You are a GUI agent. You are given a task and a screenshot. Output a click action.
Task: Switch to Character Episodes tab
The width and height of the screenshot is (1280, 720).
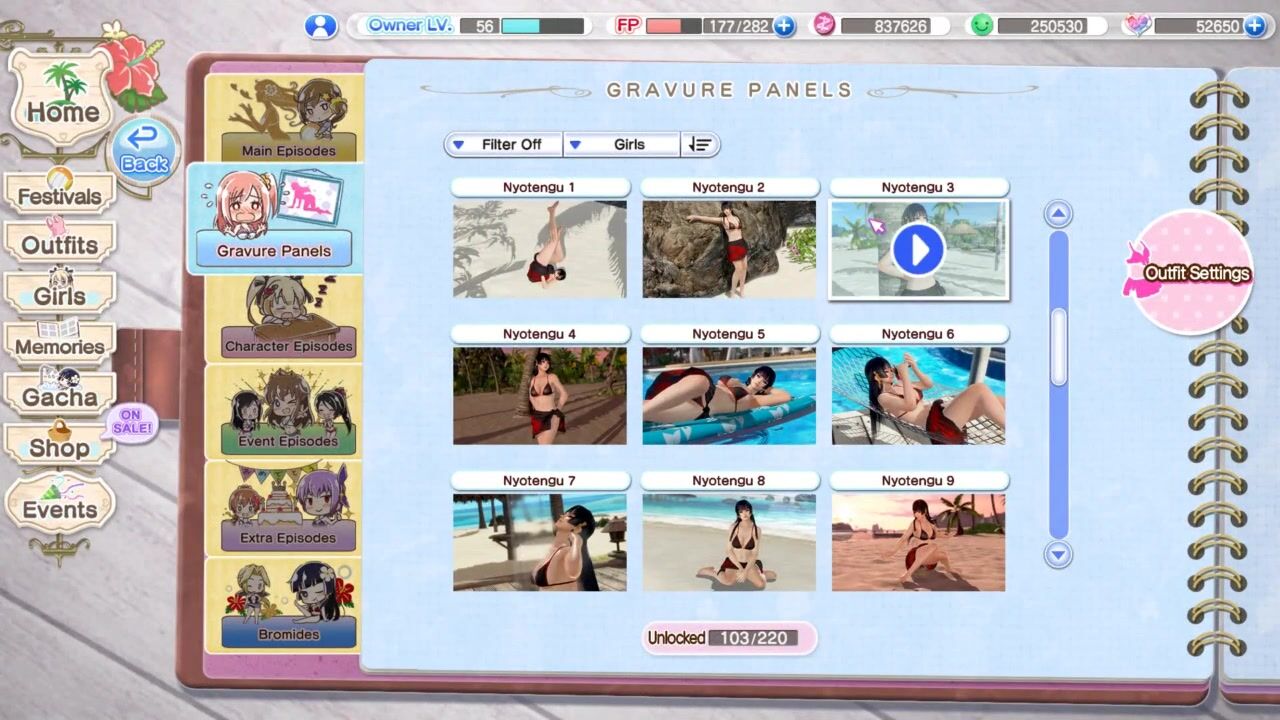(x=287, y=318)
